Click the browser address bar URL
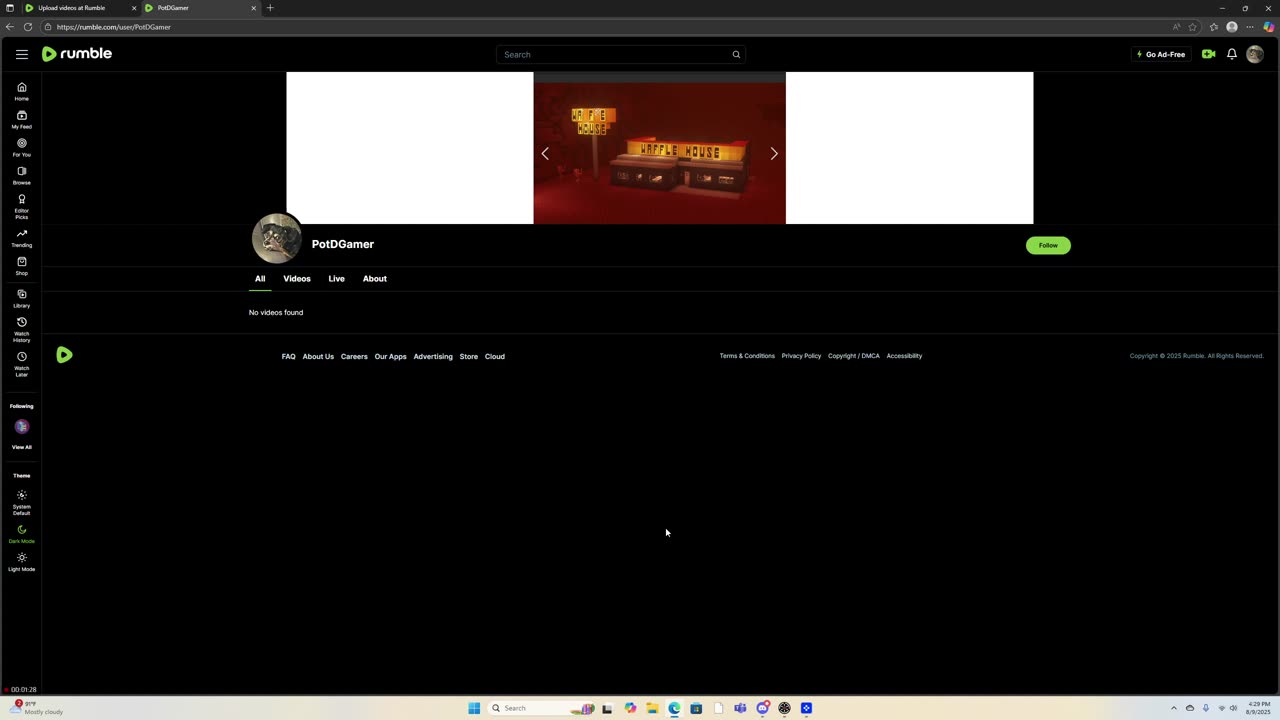 [x=114, y=27]
